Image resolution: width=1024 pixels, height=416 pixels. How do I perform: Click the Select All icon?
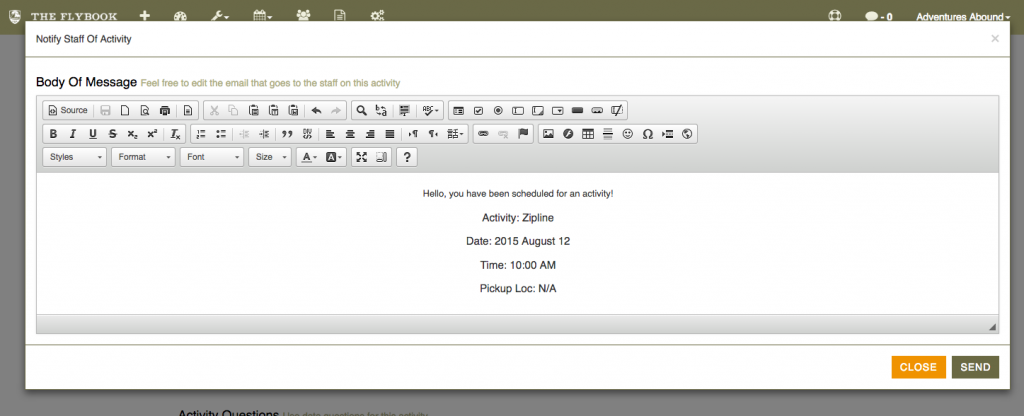(404, 110)
